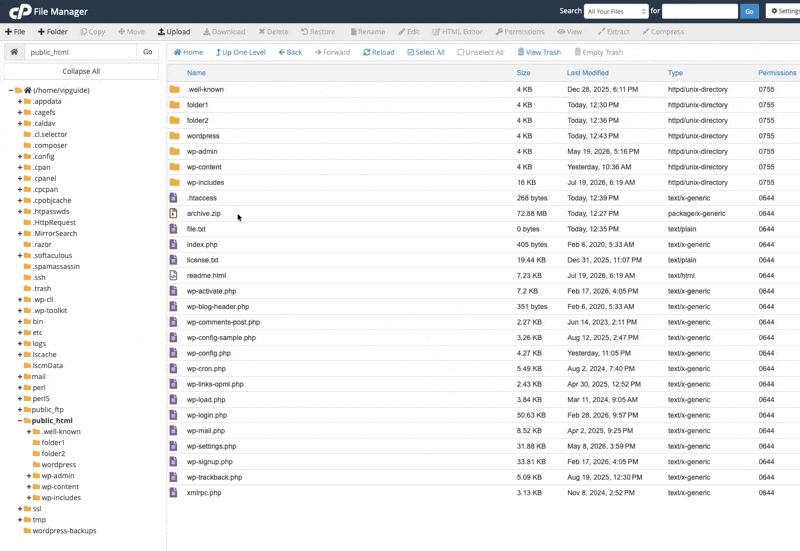The height and width of the screenshot is (551, 800).
Task: Collapse the public_html folder in tree
Action: point(20,421)
